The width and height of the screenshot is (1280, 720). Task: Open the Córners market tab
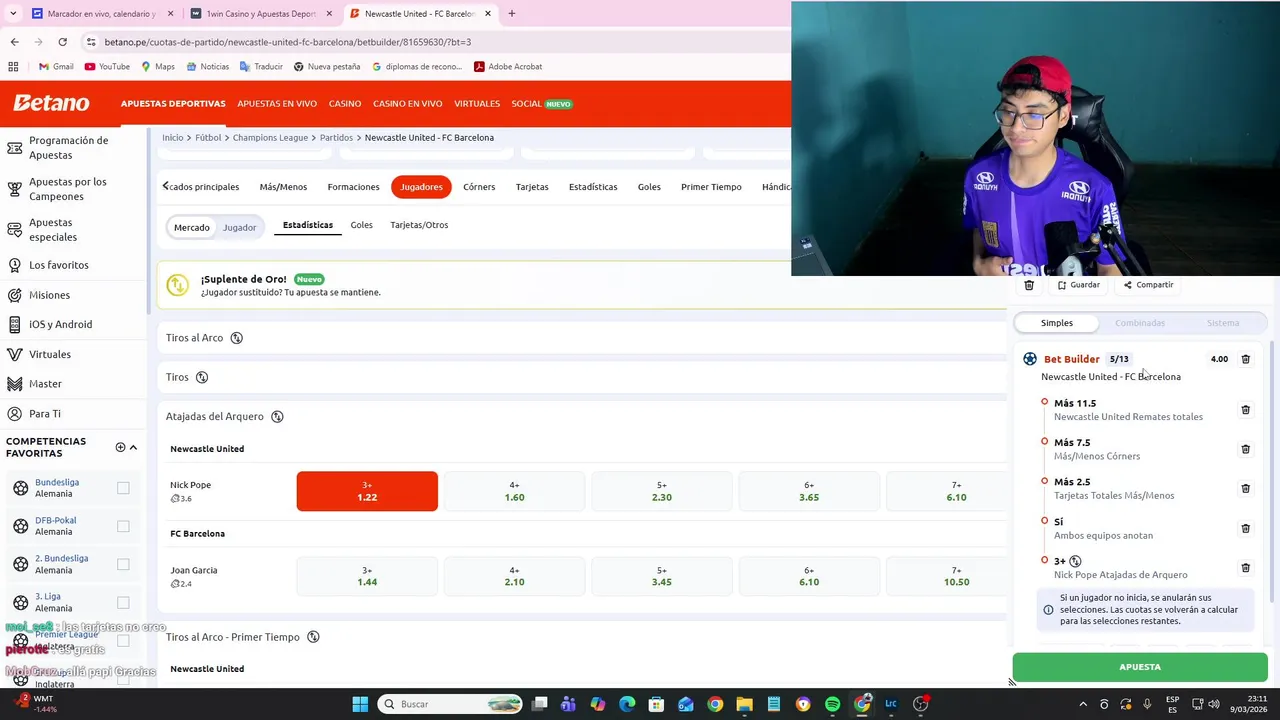click(479, 187)
